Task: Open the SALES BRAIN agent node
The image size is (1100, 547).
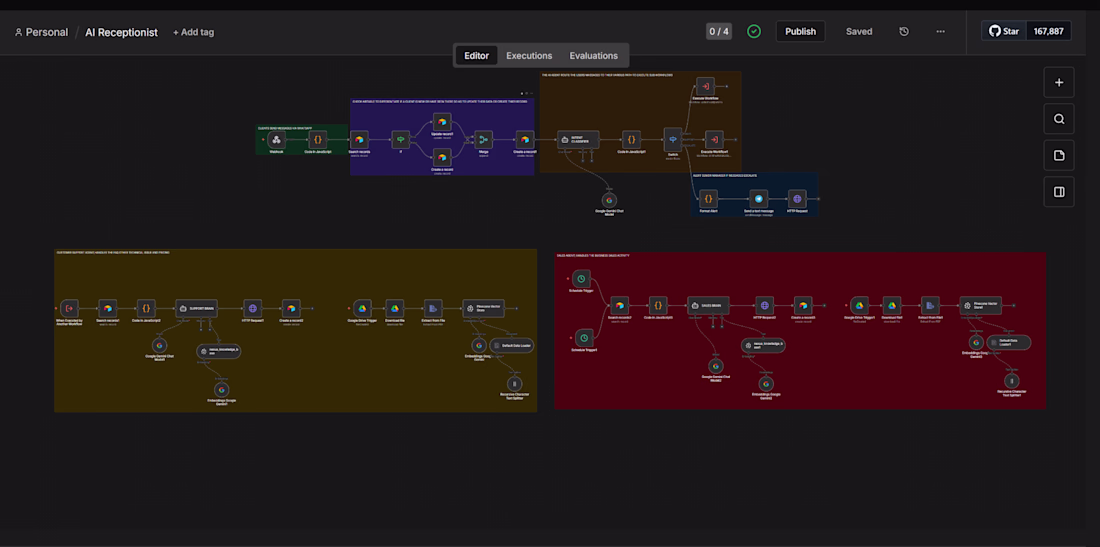Action: tap(708, 305)
